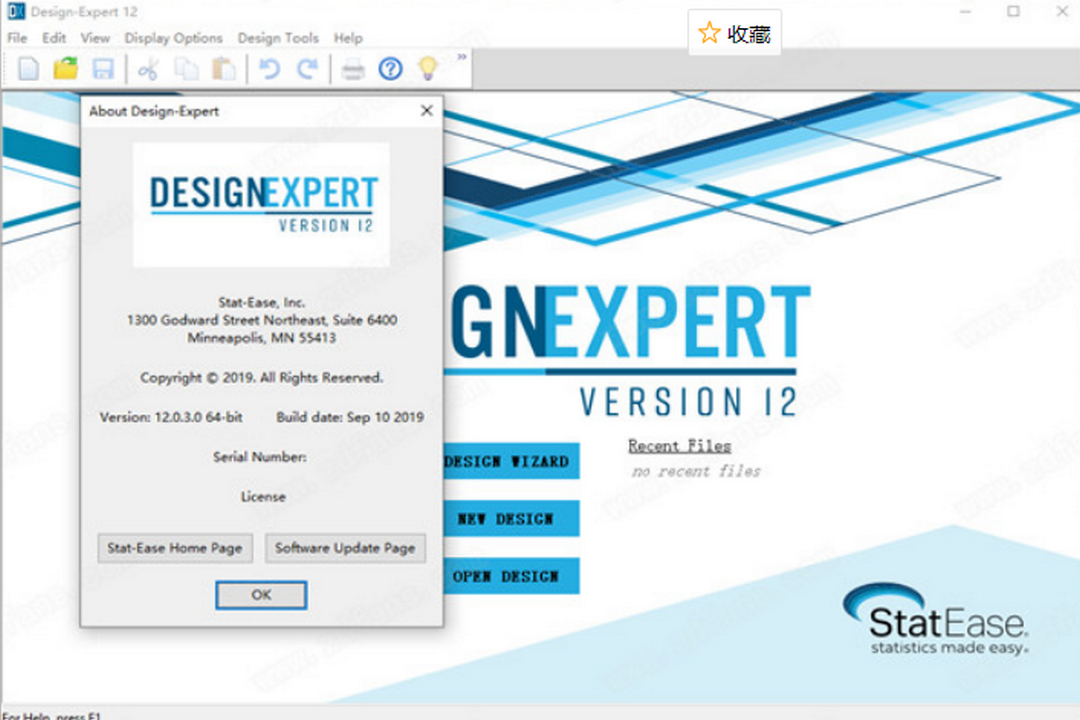Open the Software Update Page

(345, 548)
